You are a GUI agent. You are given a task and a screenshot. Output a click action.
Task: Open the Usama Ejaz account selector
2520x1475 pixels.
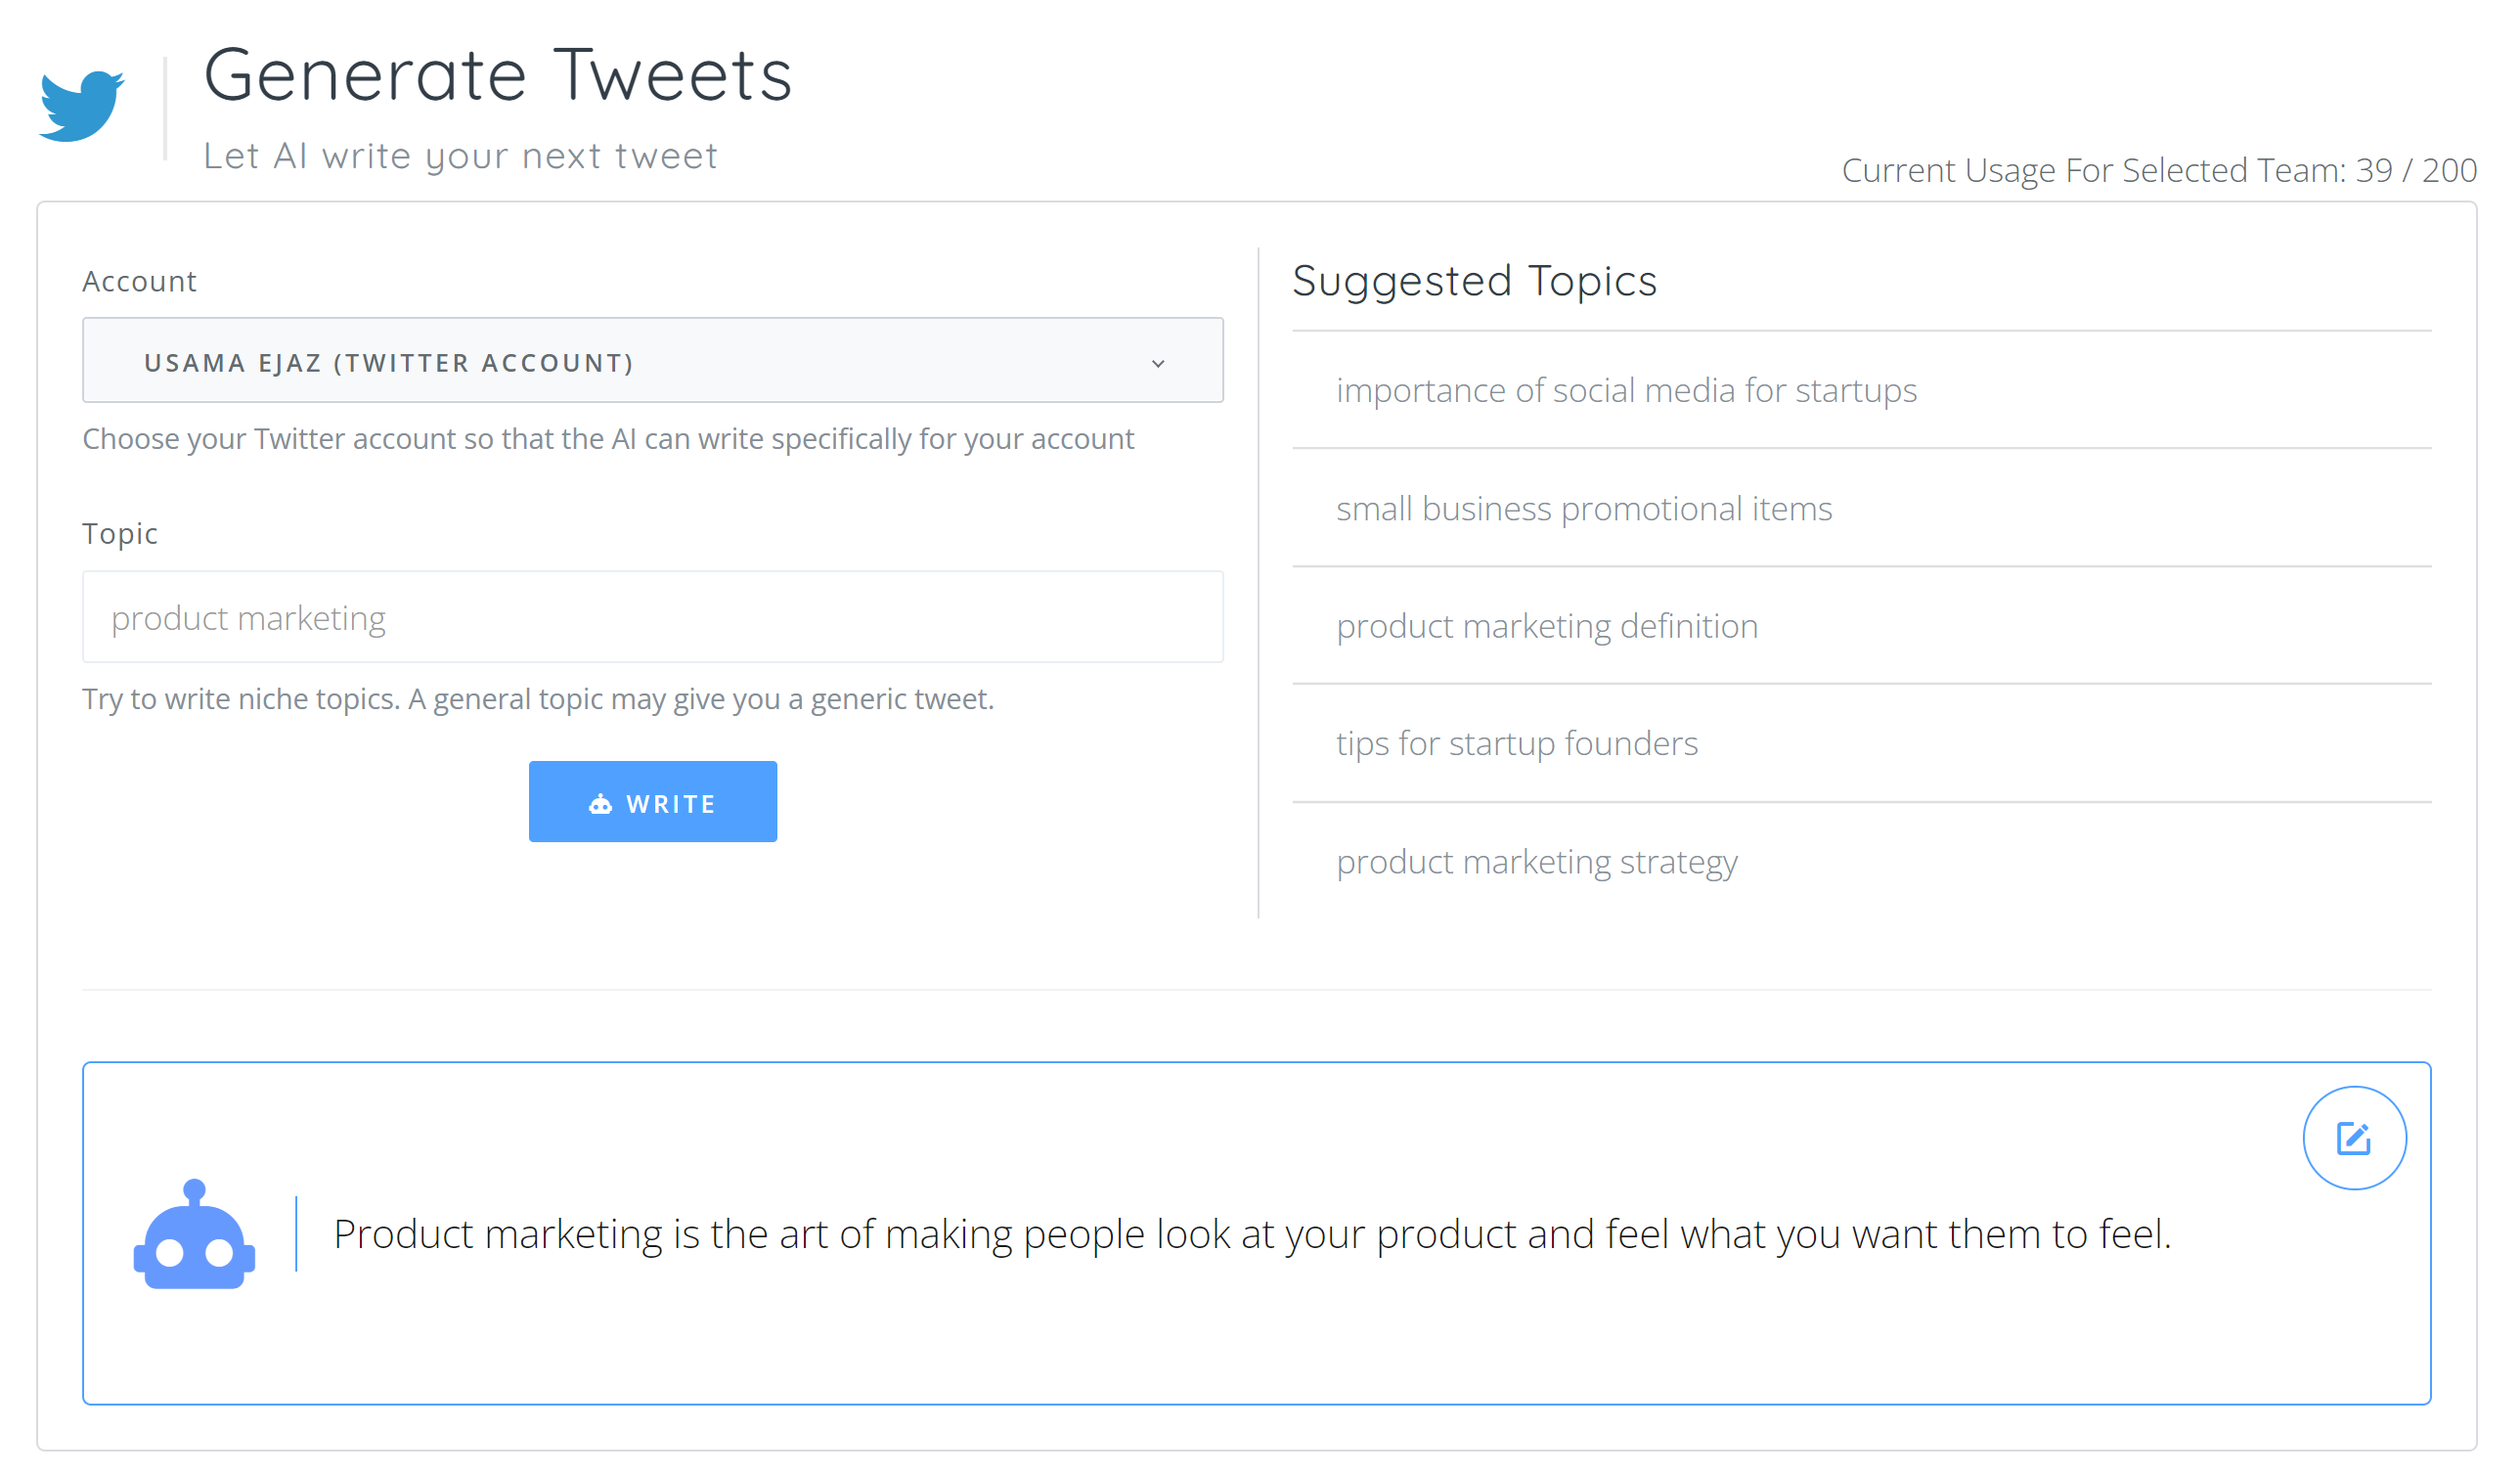point(652,360)
